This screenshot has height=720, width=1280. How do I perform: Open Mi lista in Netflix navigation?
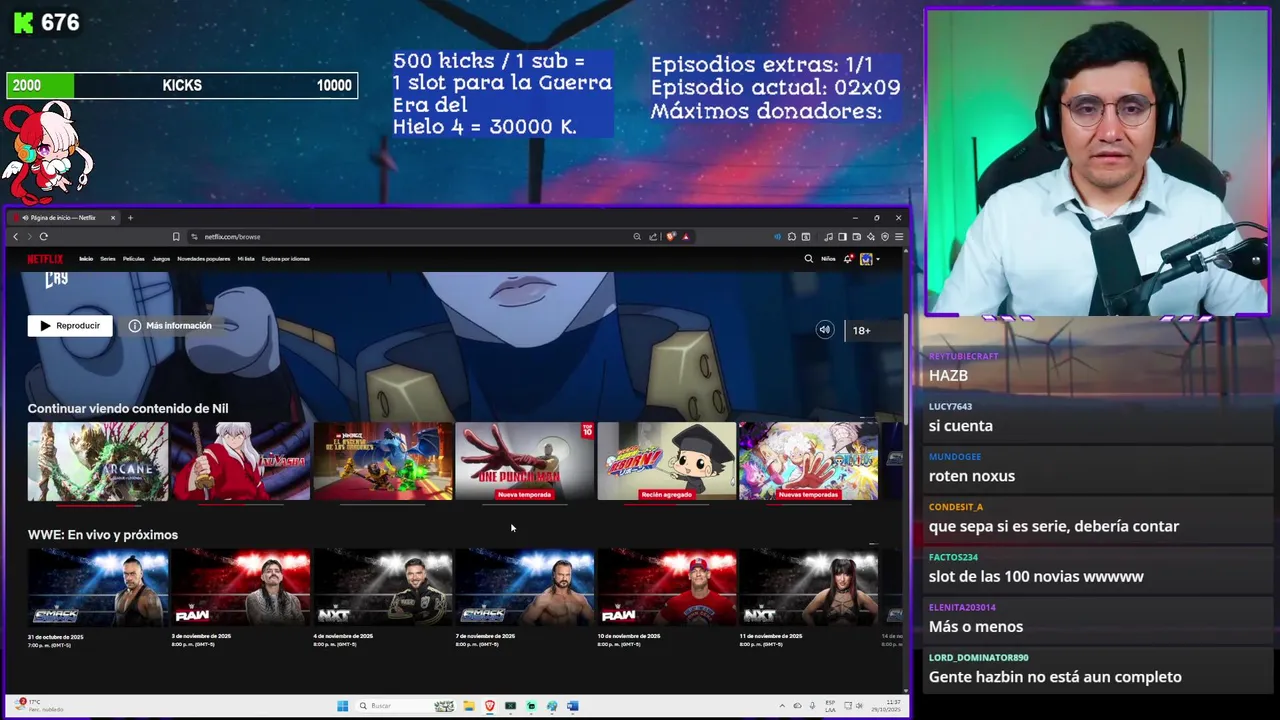(246, 259)
